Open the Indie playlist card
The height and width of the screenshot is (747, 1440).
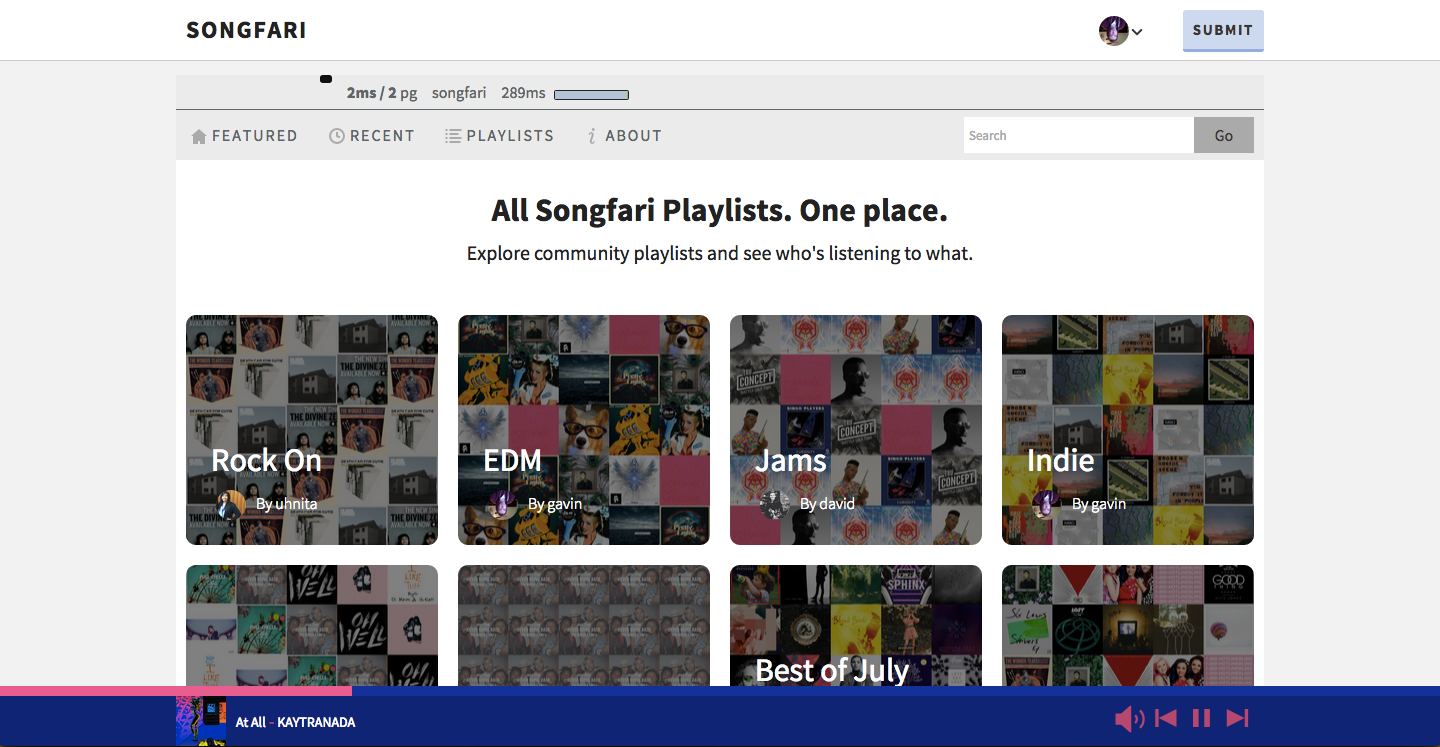(x=1128, y=430)
